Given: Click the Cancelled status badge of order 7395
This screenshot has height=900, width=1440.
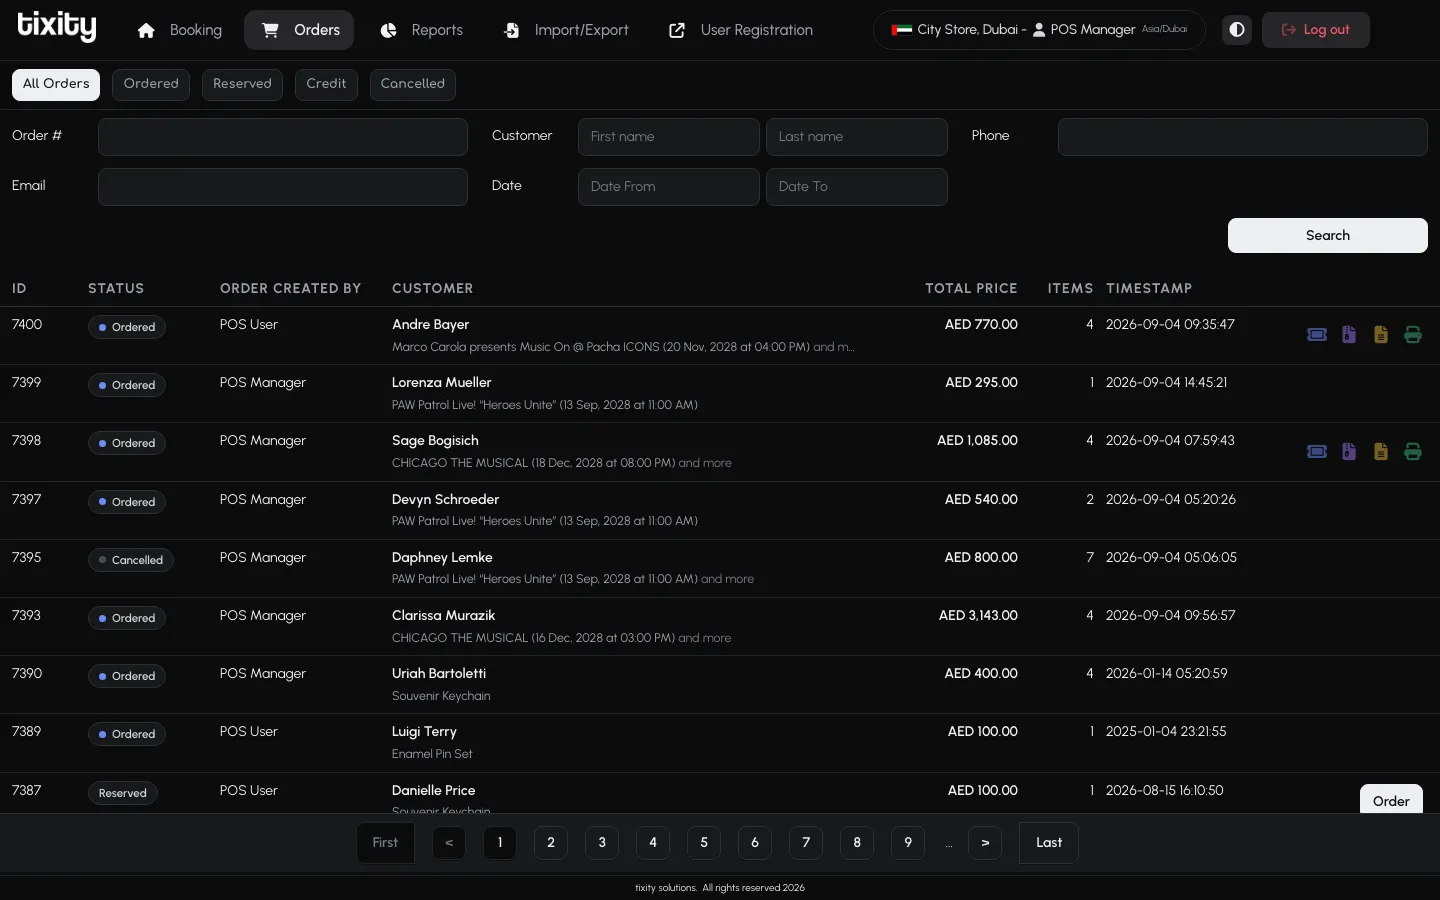Looking at the screenshot, I should point(131,560).
